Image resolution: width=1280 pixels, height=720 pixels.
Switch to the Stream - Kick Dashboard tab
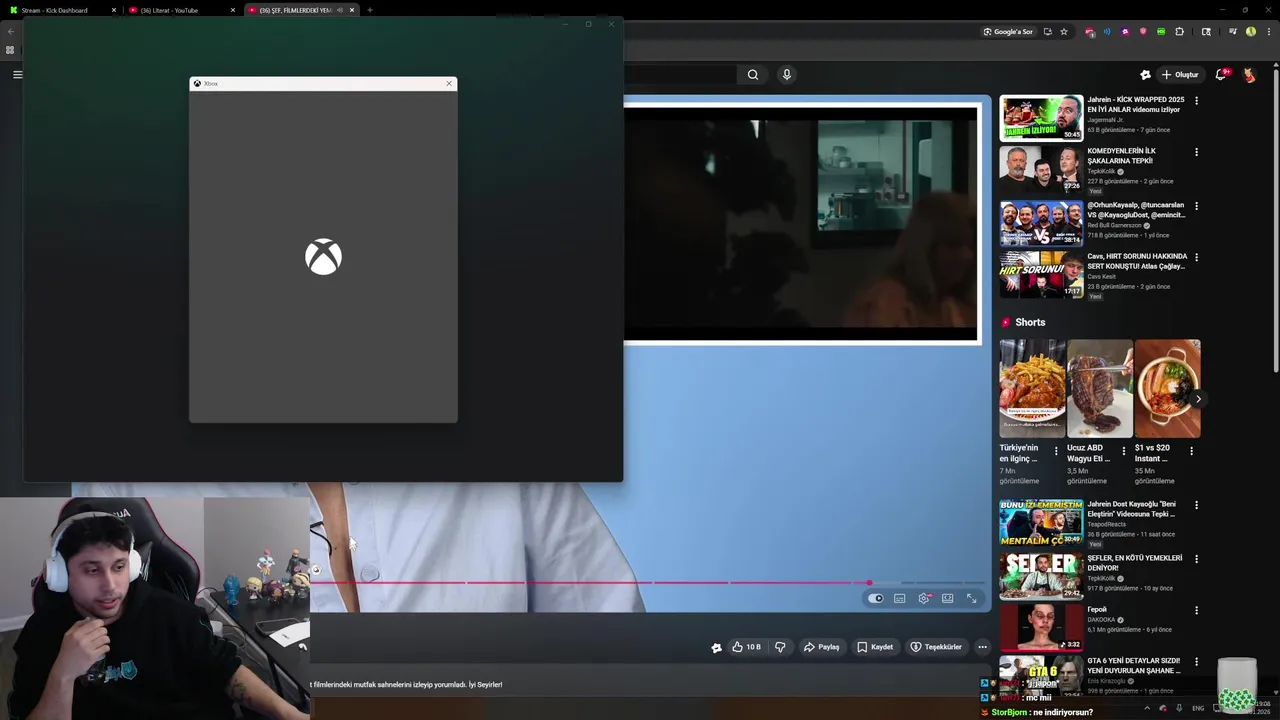[60, 10]
